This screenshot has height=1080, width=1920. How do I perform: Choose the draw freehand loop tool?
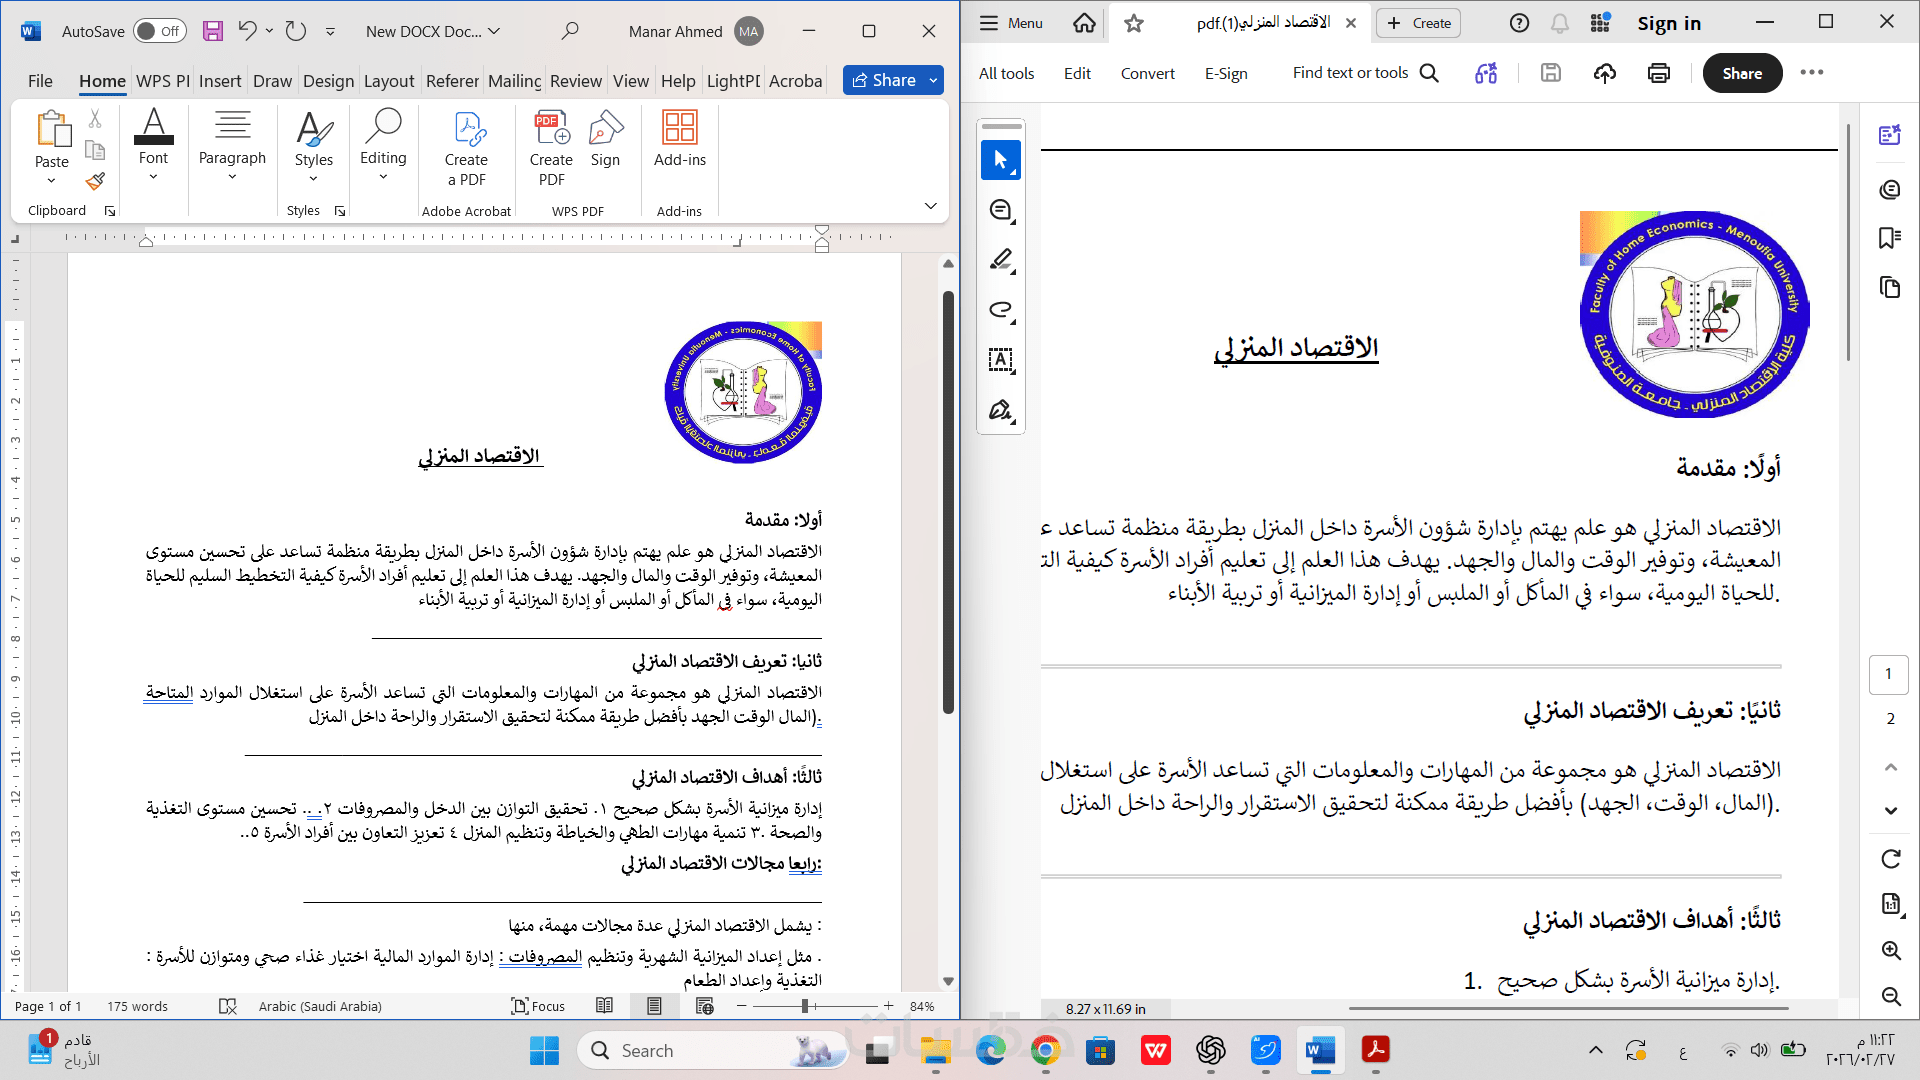point(1001,310)
